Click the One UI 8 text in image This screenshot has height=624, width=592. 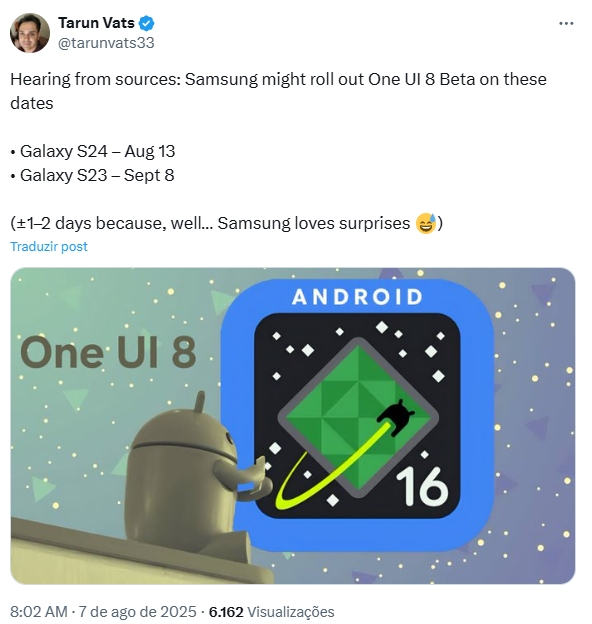click(108, 352)
